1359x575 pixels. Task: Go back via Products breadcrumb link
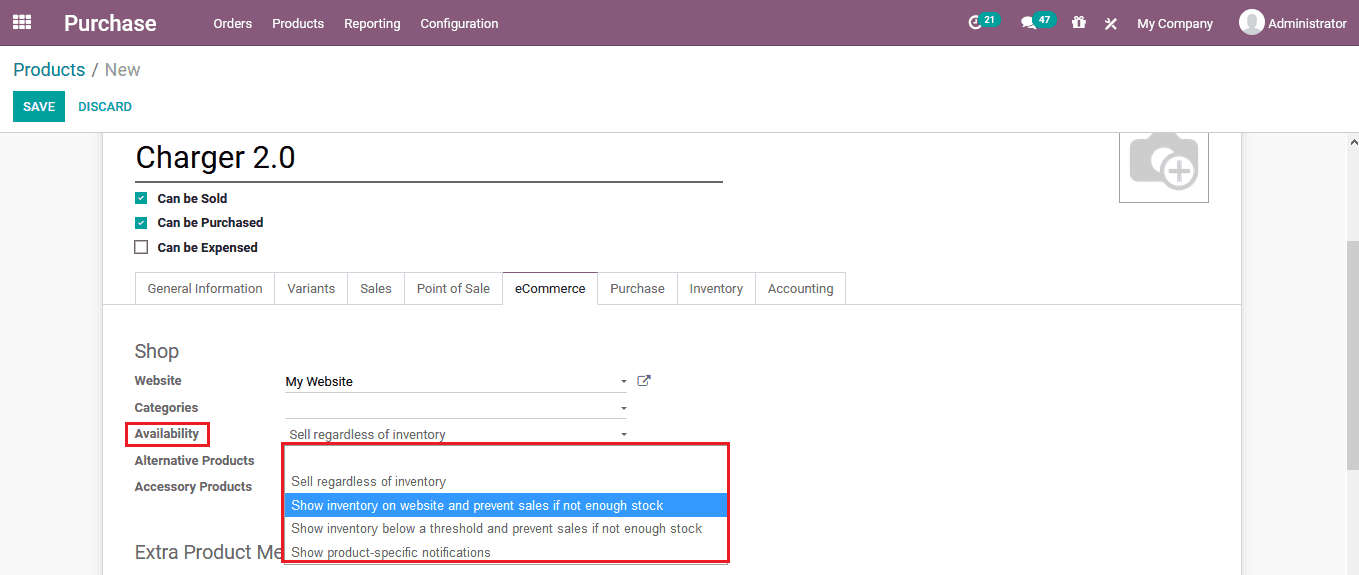[x=49, y=70]
